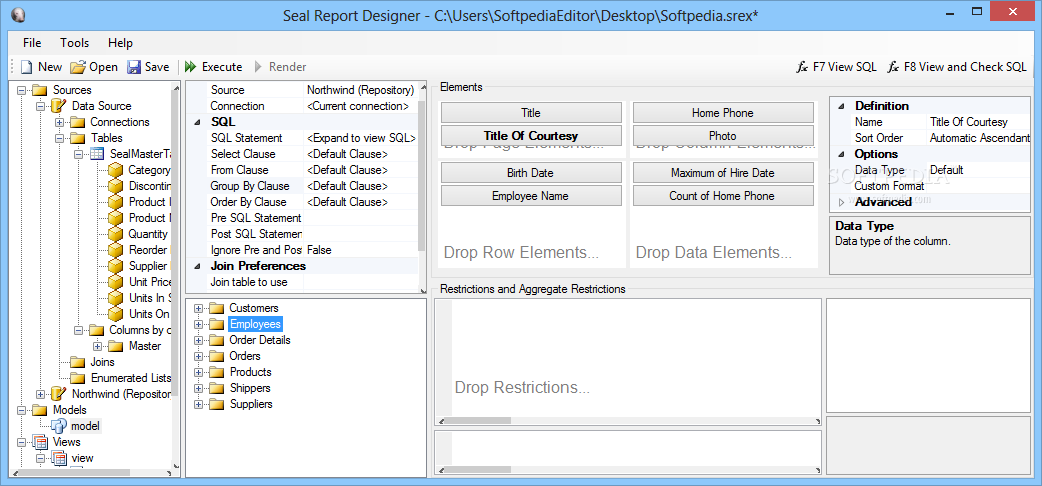Select the Units On Order column icon
The width and height of the screenshot is (1042, 486).
pyautogui.click(x=116, y=313)
